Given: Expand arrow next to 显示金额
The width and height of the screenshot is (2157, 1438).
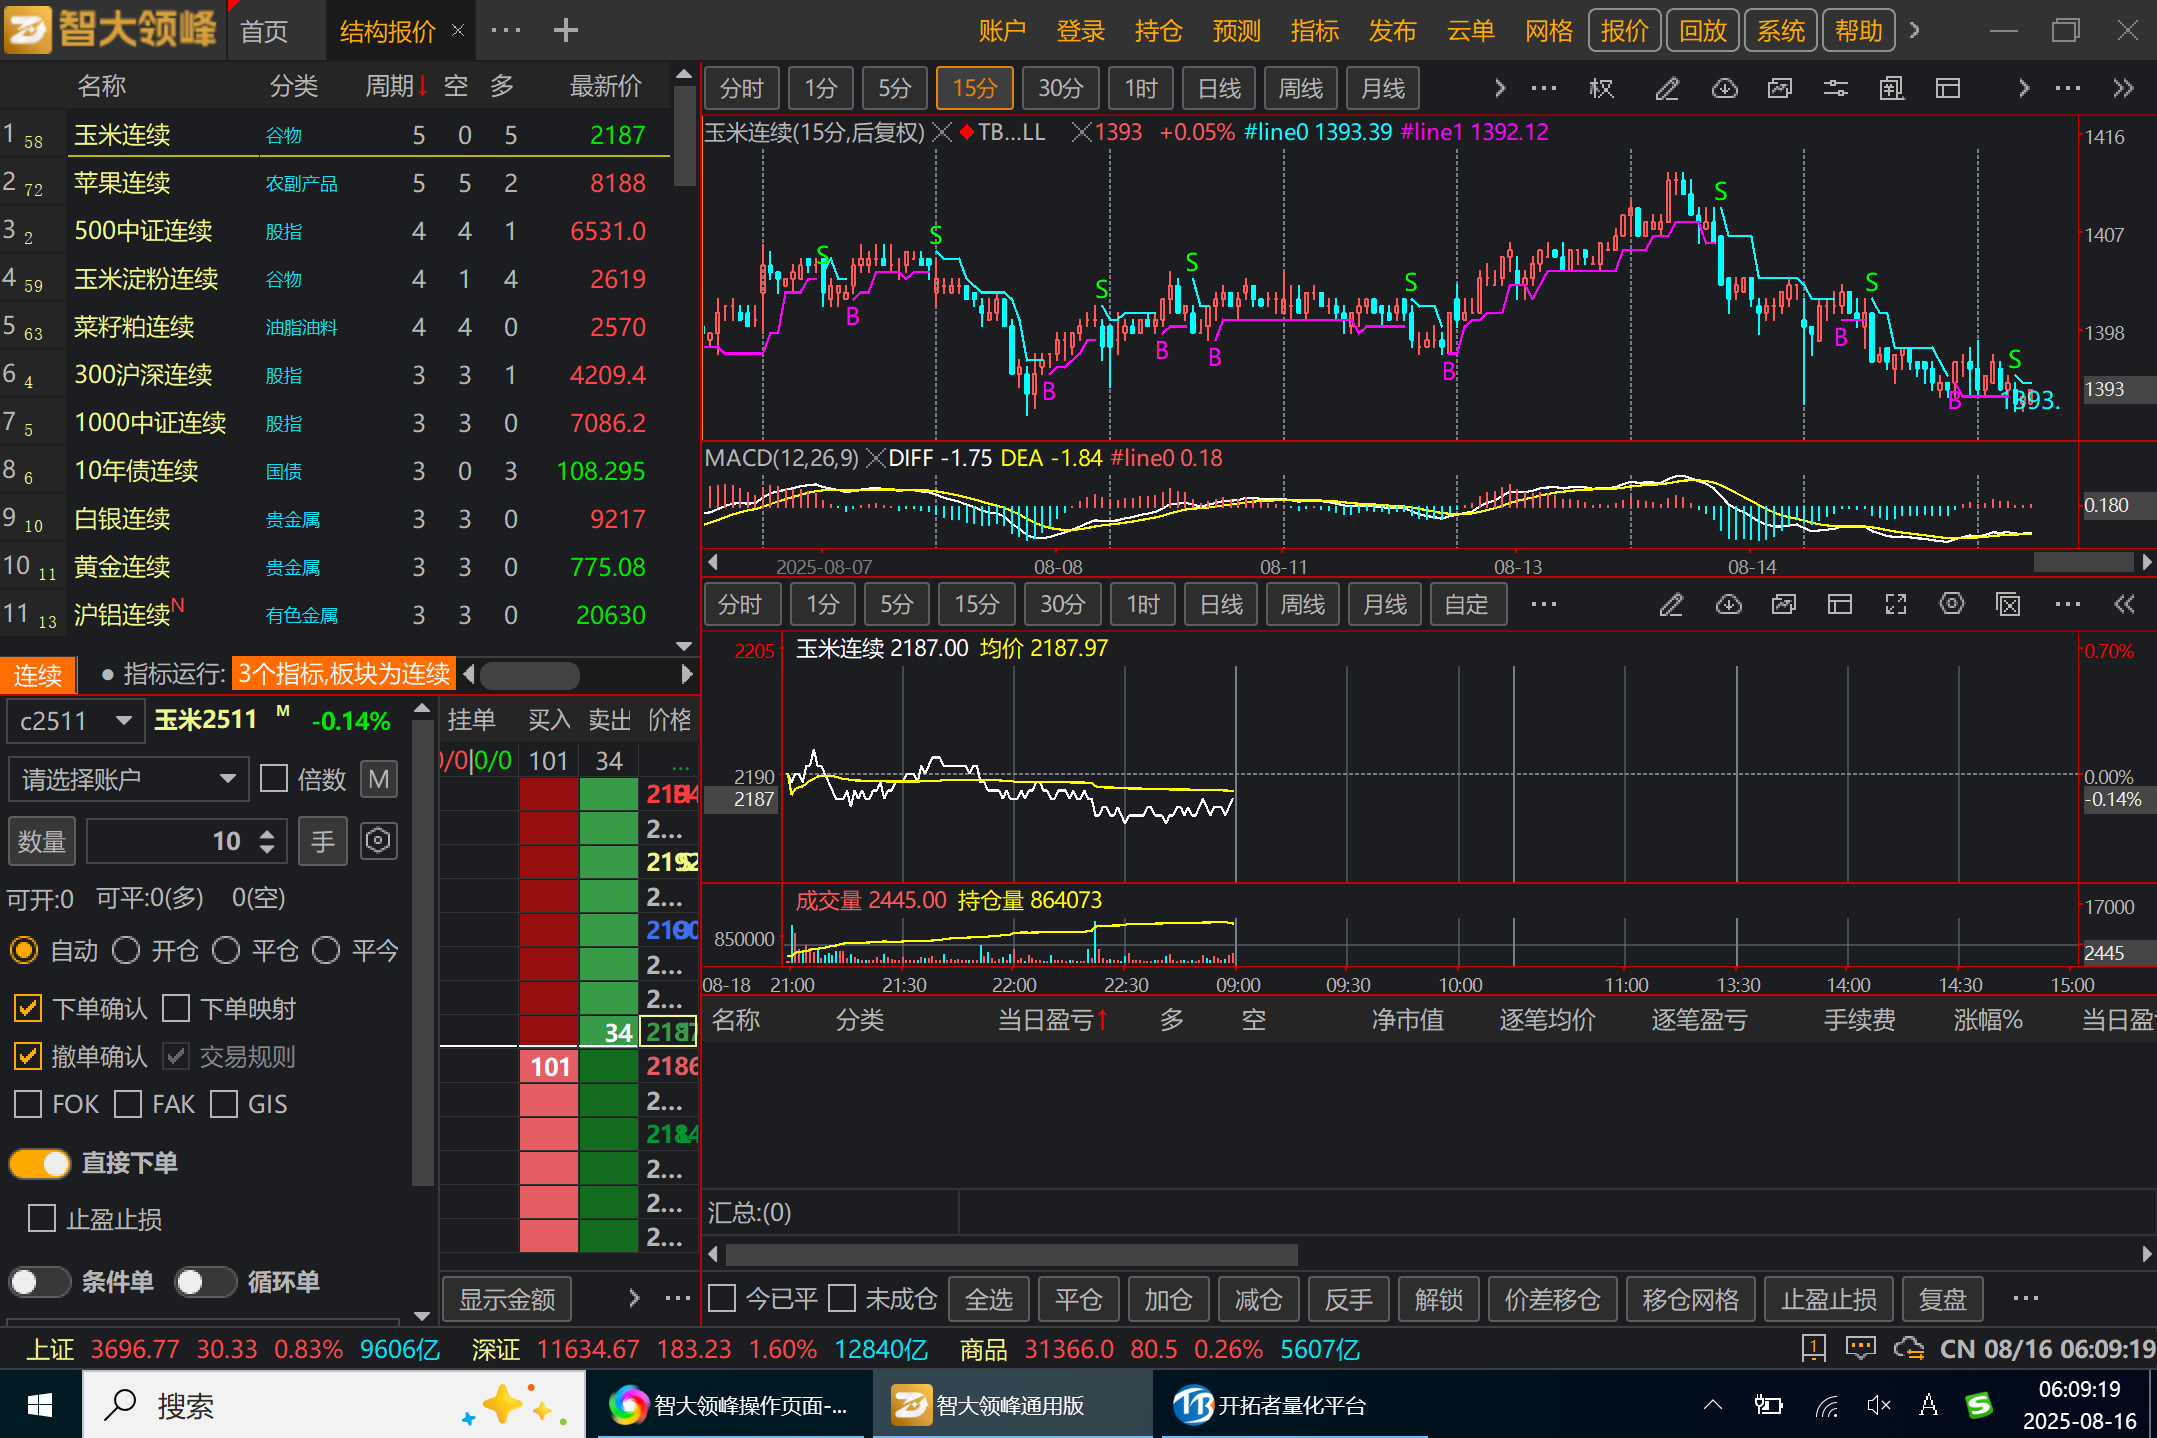Looking at the screenshot, I should tap(634, 1298).
